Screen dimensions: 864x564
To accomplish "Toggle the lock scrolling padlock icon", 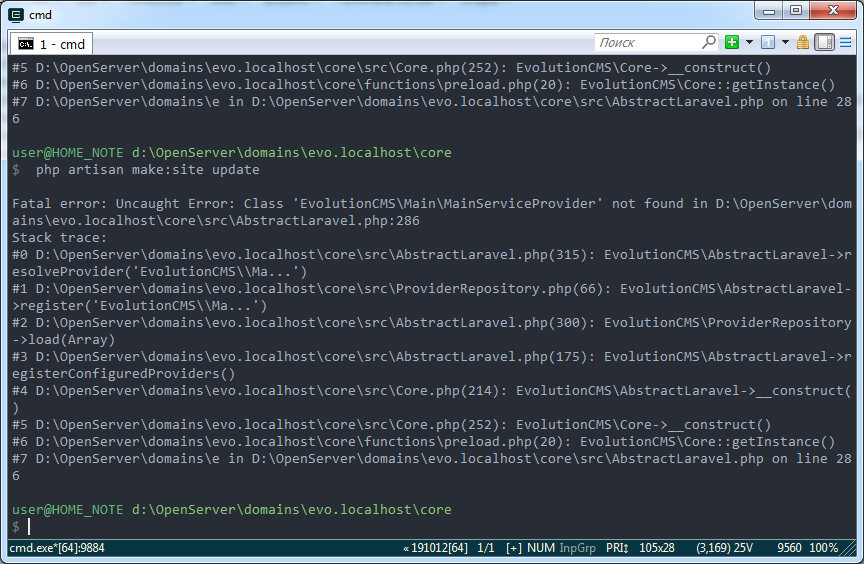I will tap(803, 42).
